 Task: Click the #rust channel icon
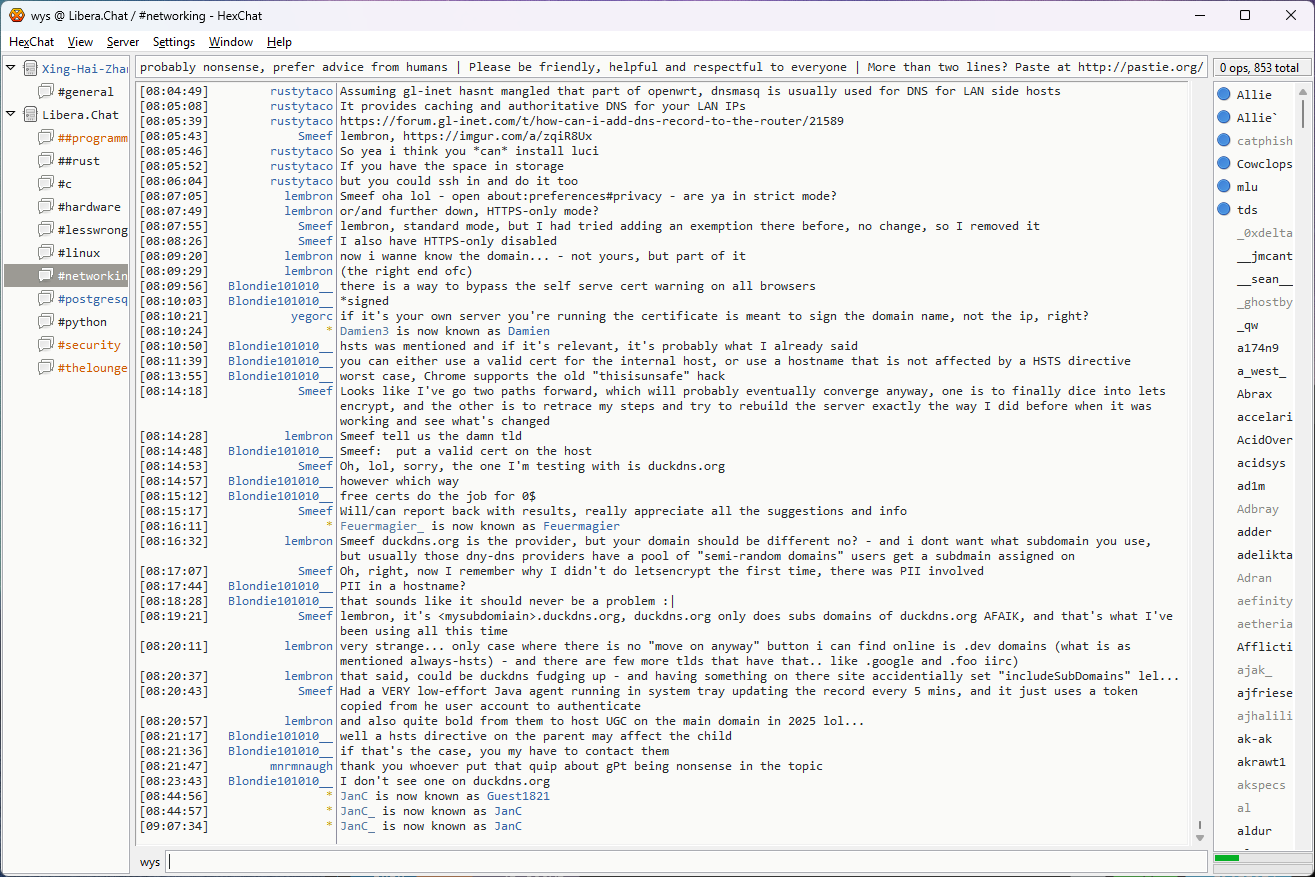point(46,161)
